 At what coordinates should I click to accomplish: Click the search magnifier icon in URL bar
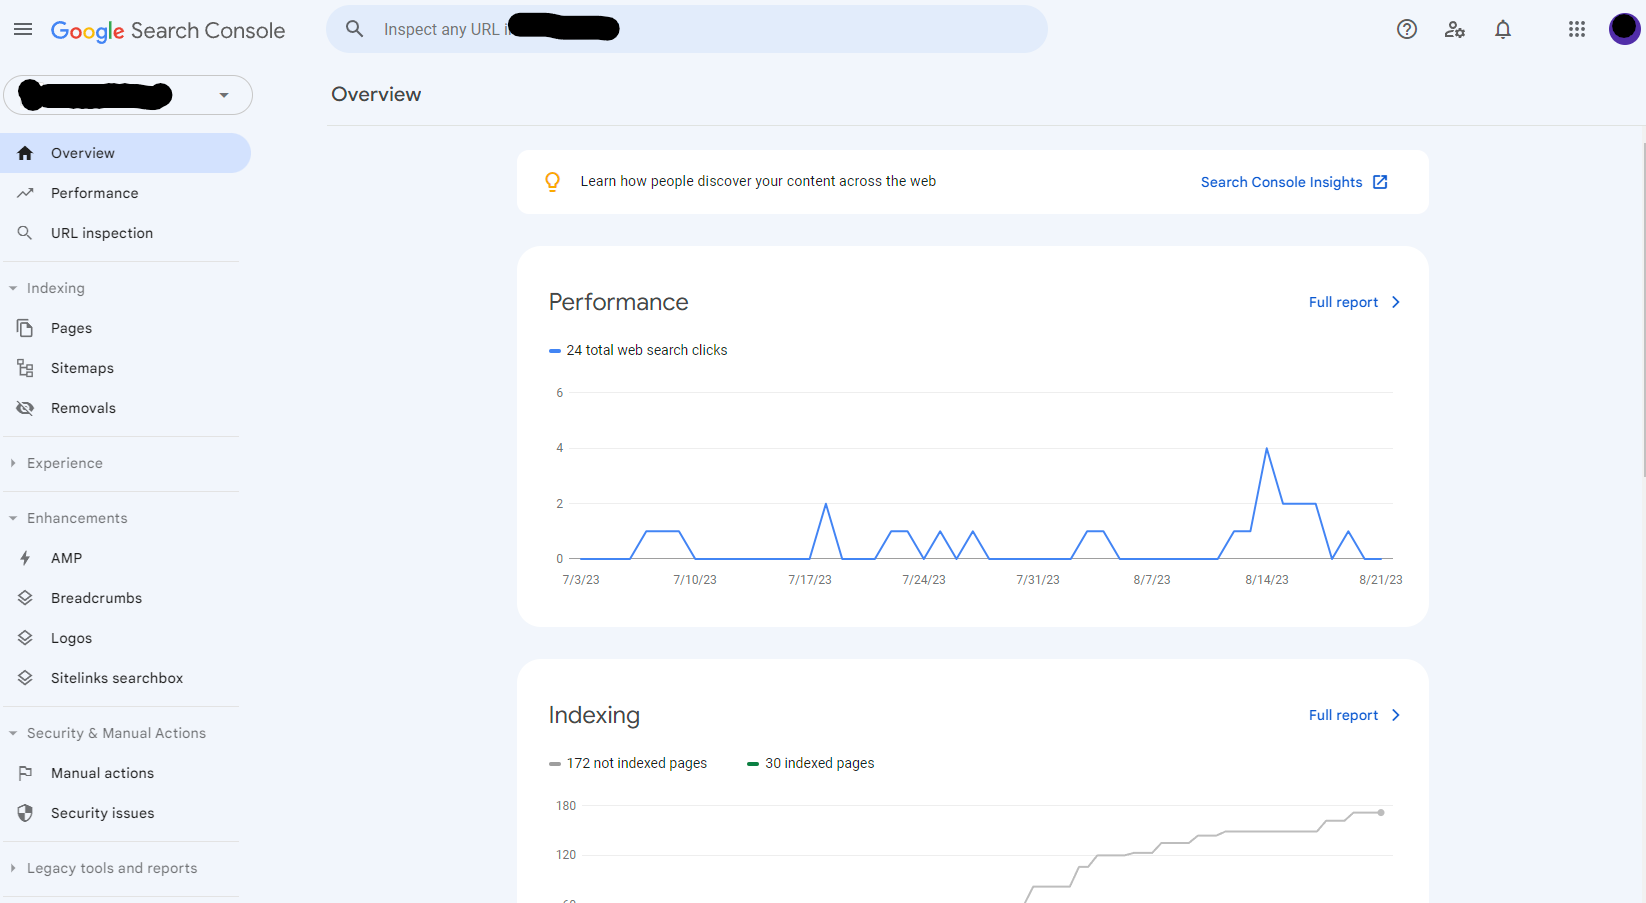click(x=354, y=29)
